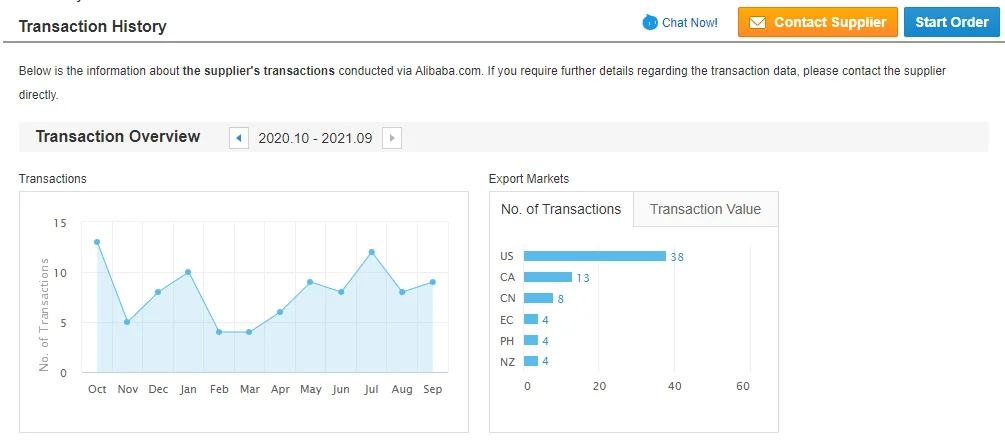Click the October data point on chart
The width and height of the screenshot is (1005, 446).
pos(97,242)
